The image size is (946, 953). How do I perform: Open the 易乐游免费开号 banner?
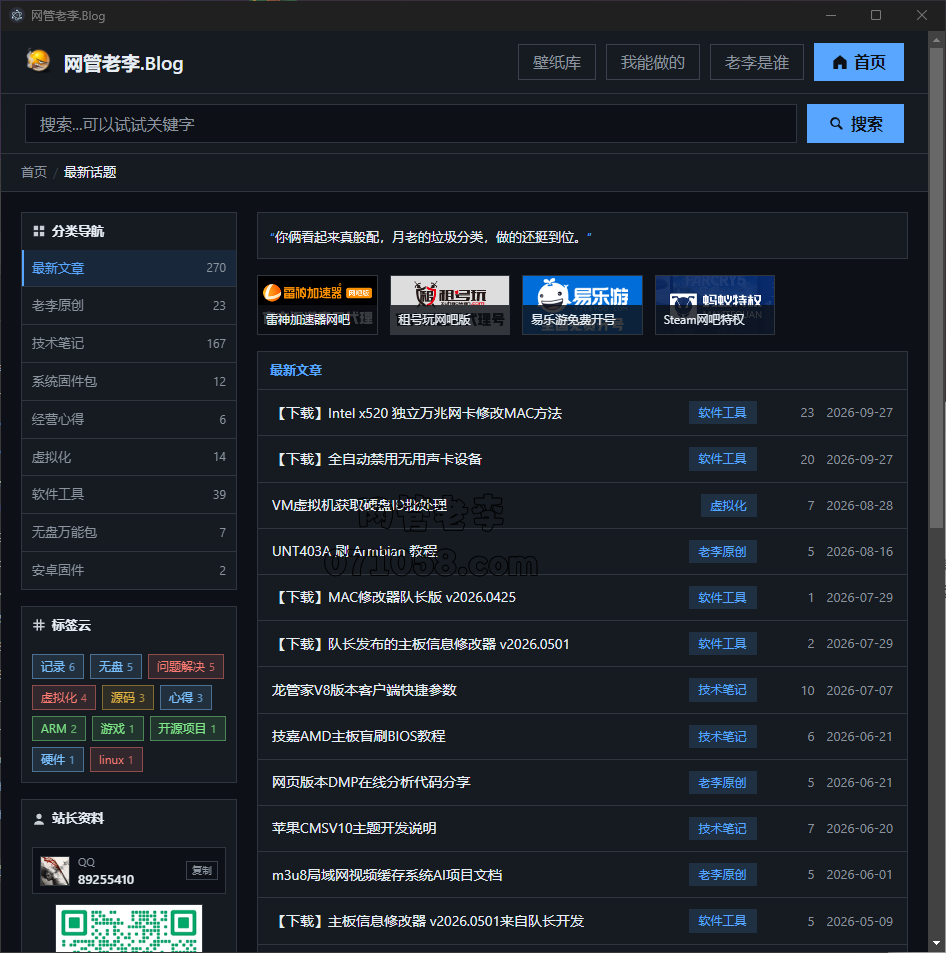coord(582,304)
